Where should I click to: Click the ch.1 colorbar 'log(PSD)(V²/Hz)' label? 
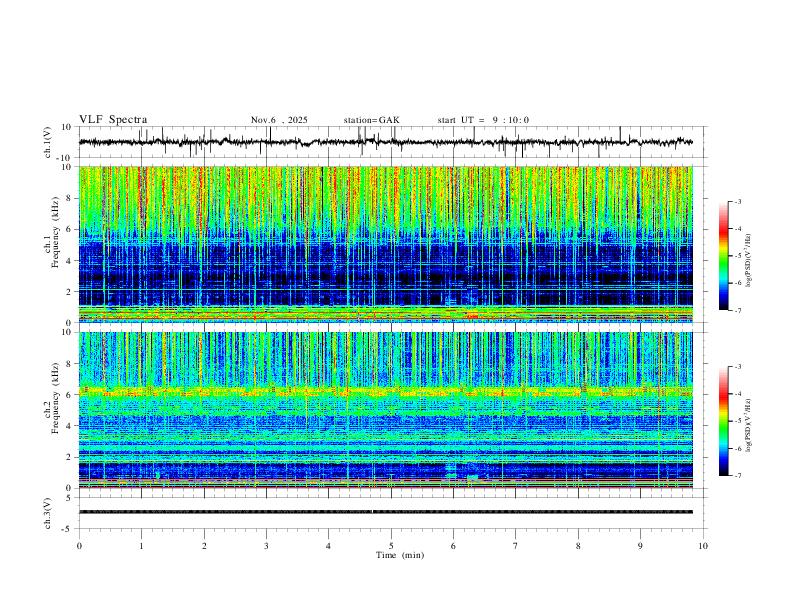(x=748, y=261)
